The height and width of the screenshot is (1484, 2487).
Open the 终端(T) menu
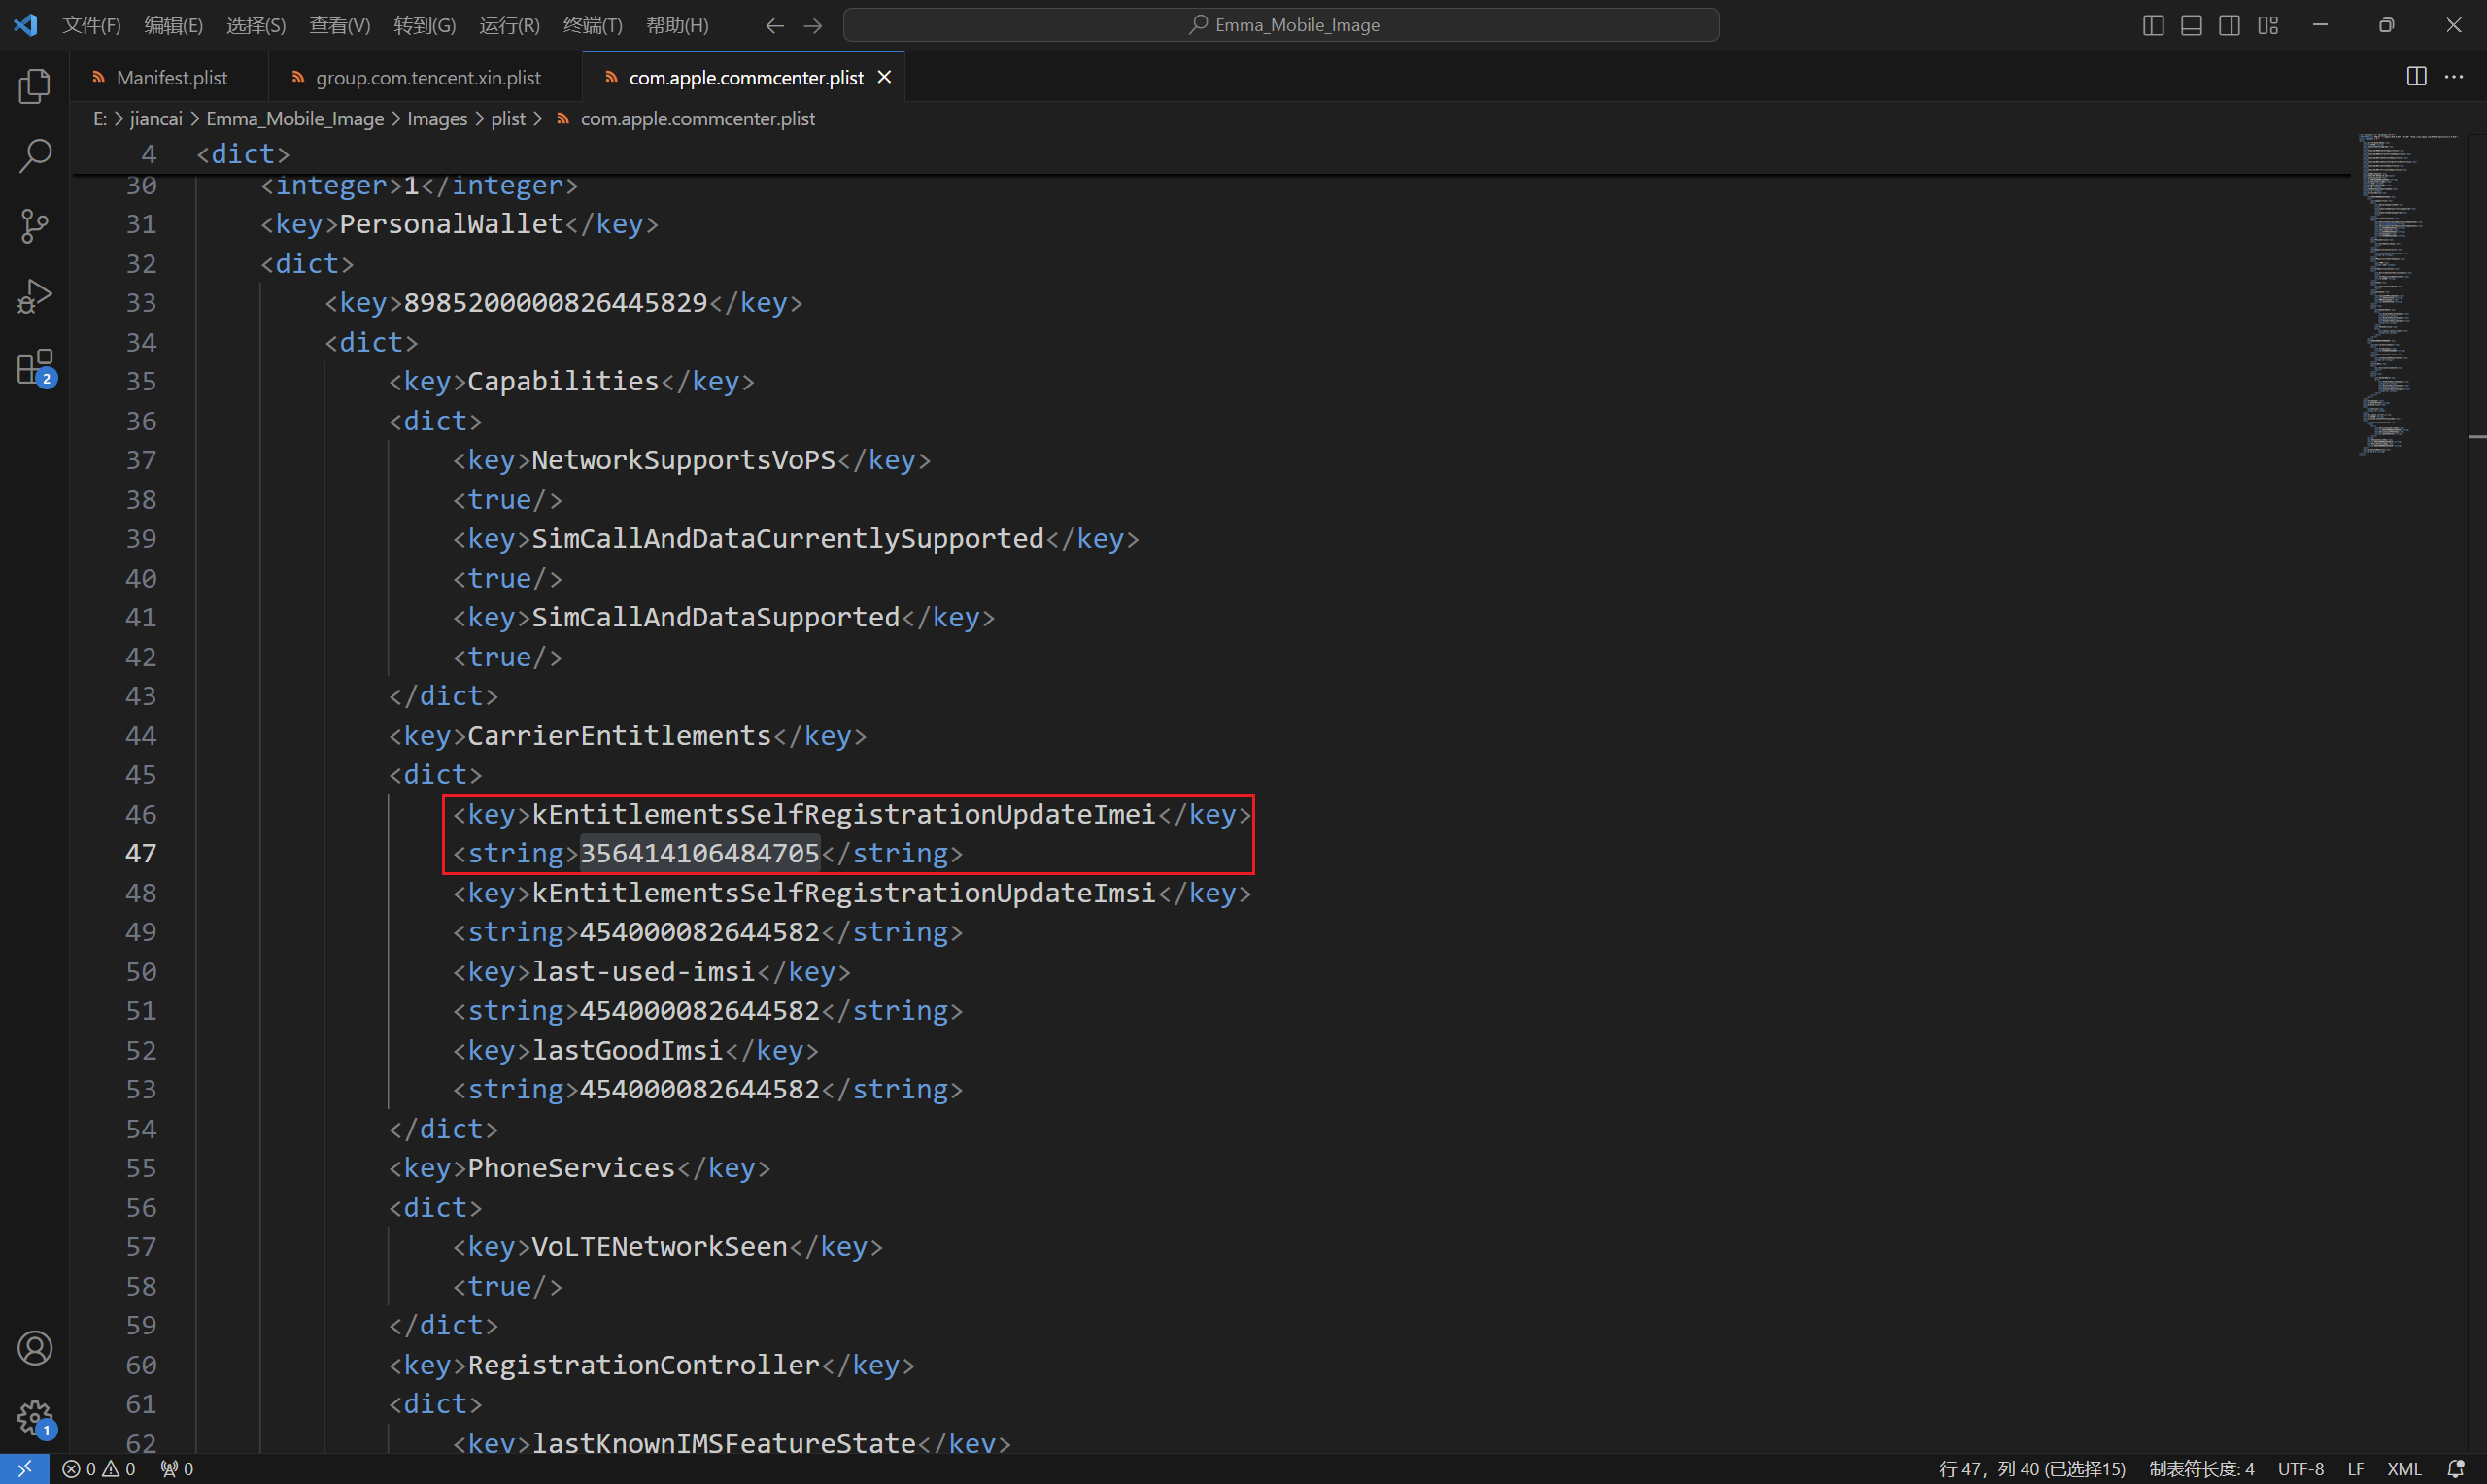592,25
